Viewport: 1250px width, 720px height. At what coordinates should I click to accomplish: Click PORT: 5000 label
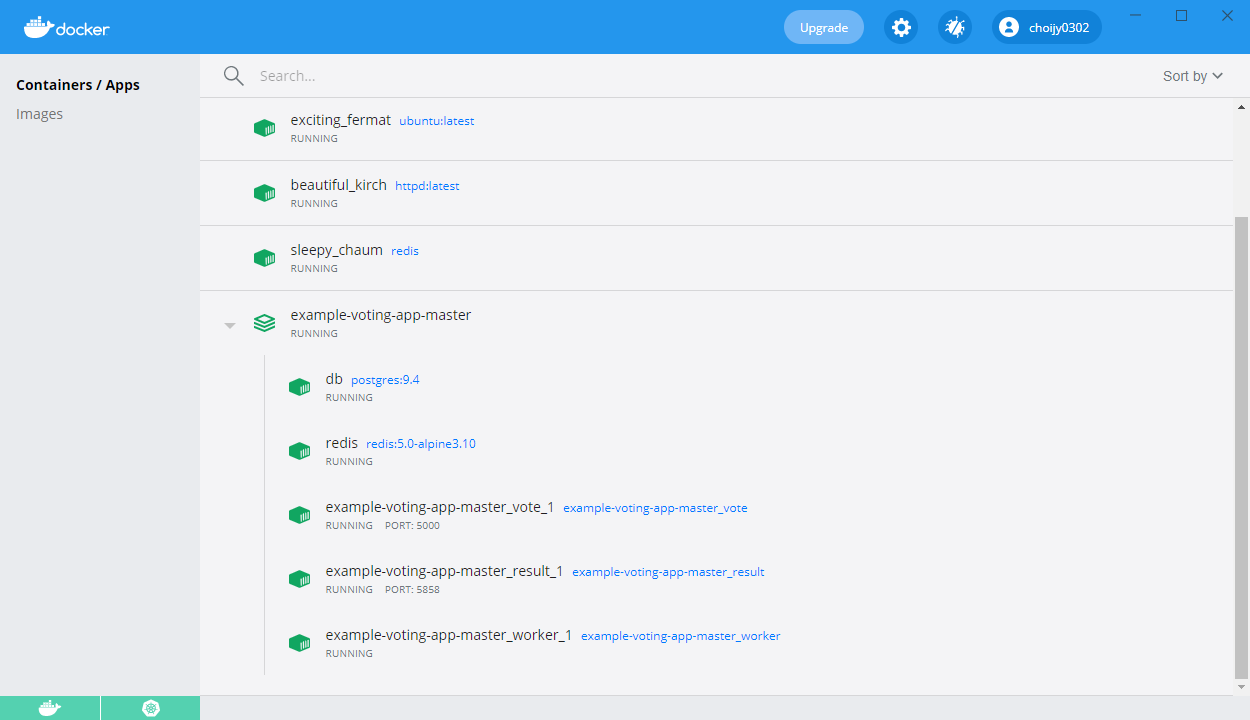tap(412, 526)
